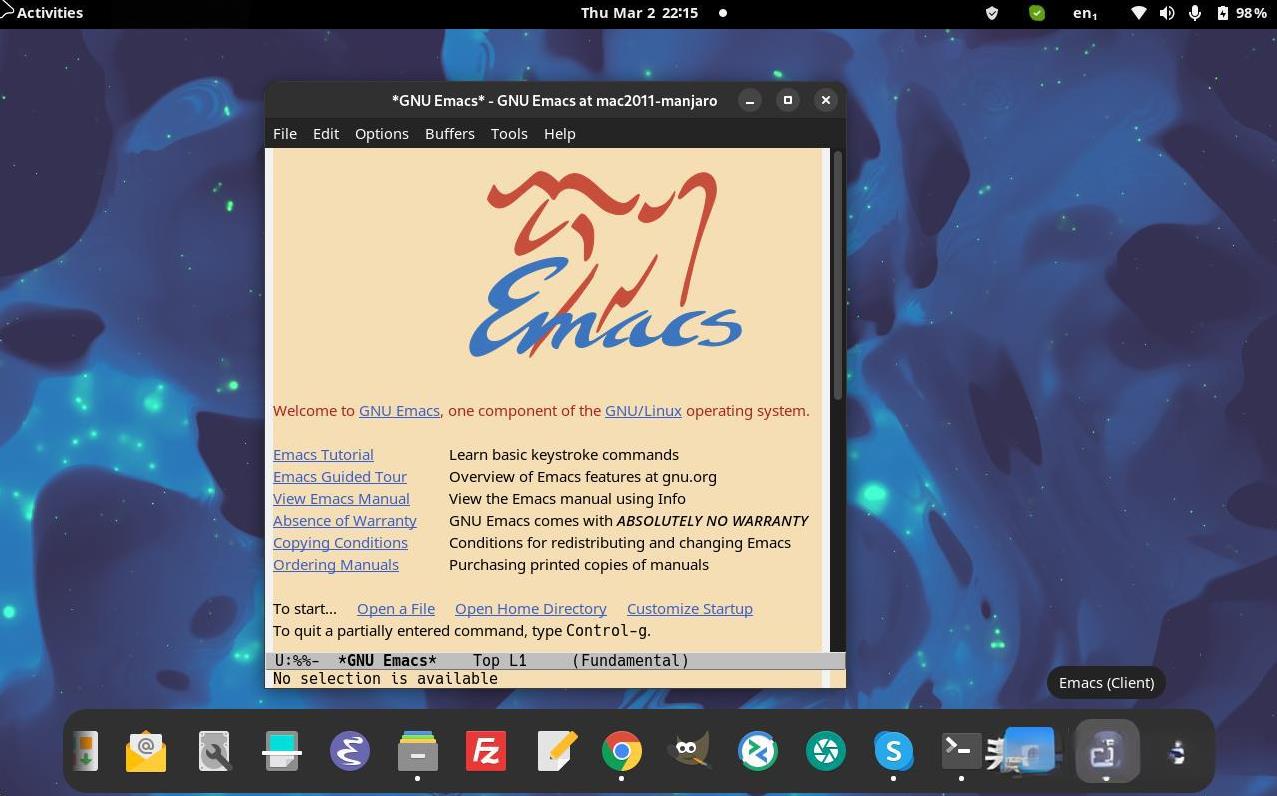This screenshot has height=796, width=1277.
Task: Open the Emacs Tutorial link
Action: click(x=323, y=455)
